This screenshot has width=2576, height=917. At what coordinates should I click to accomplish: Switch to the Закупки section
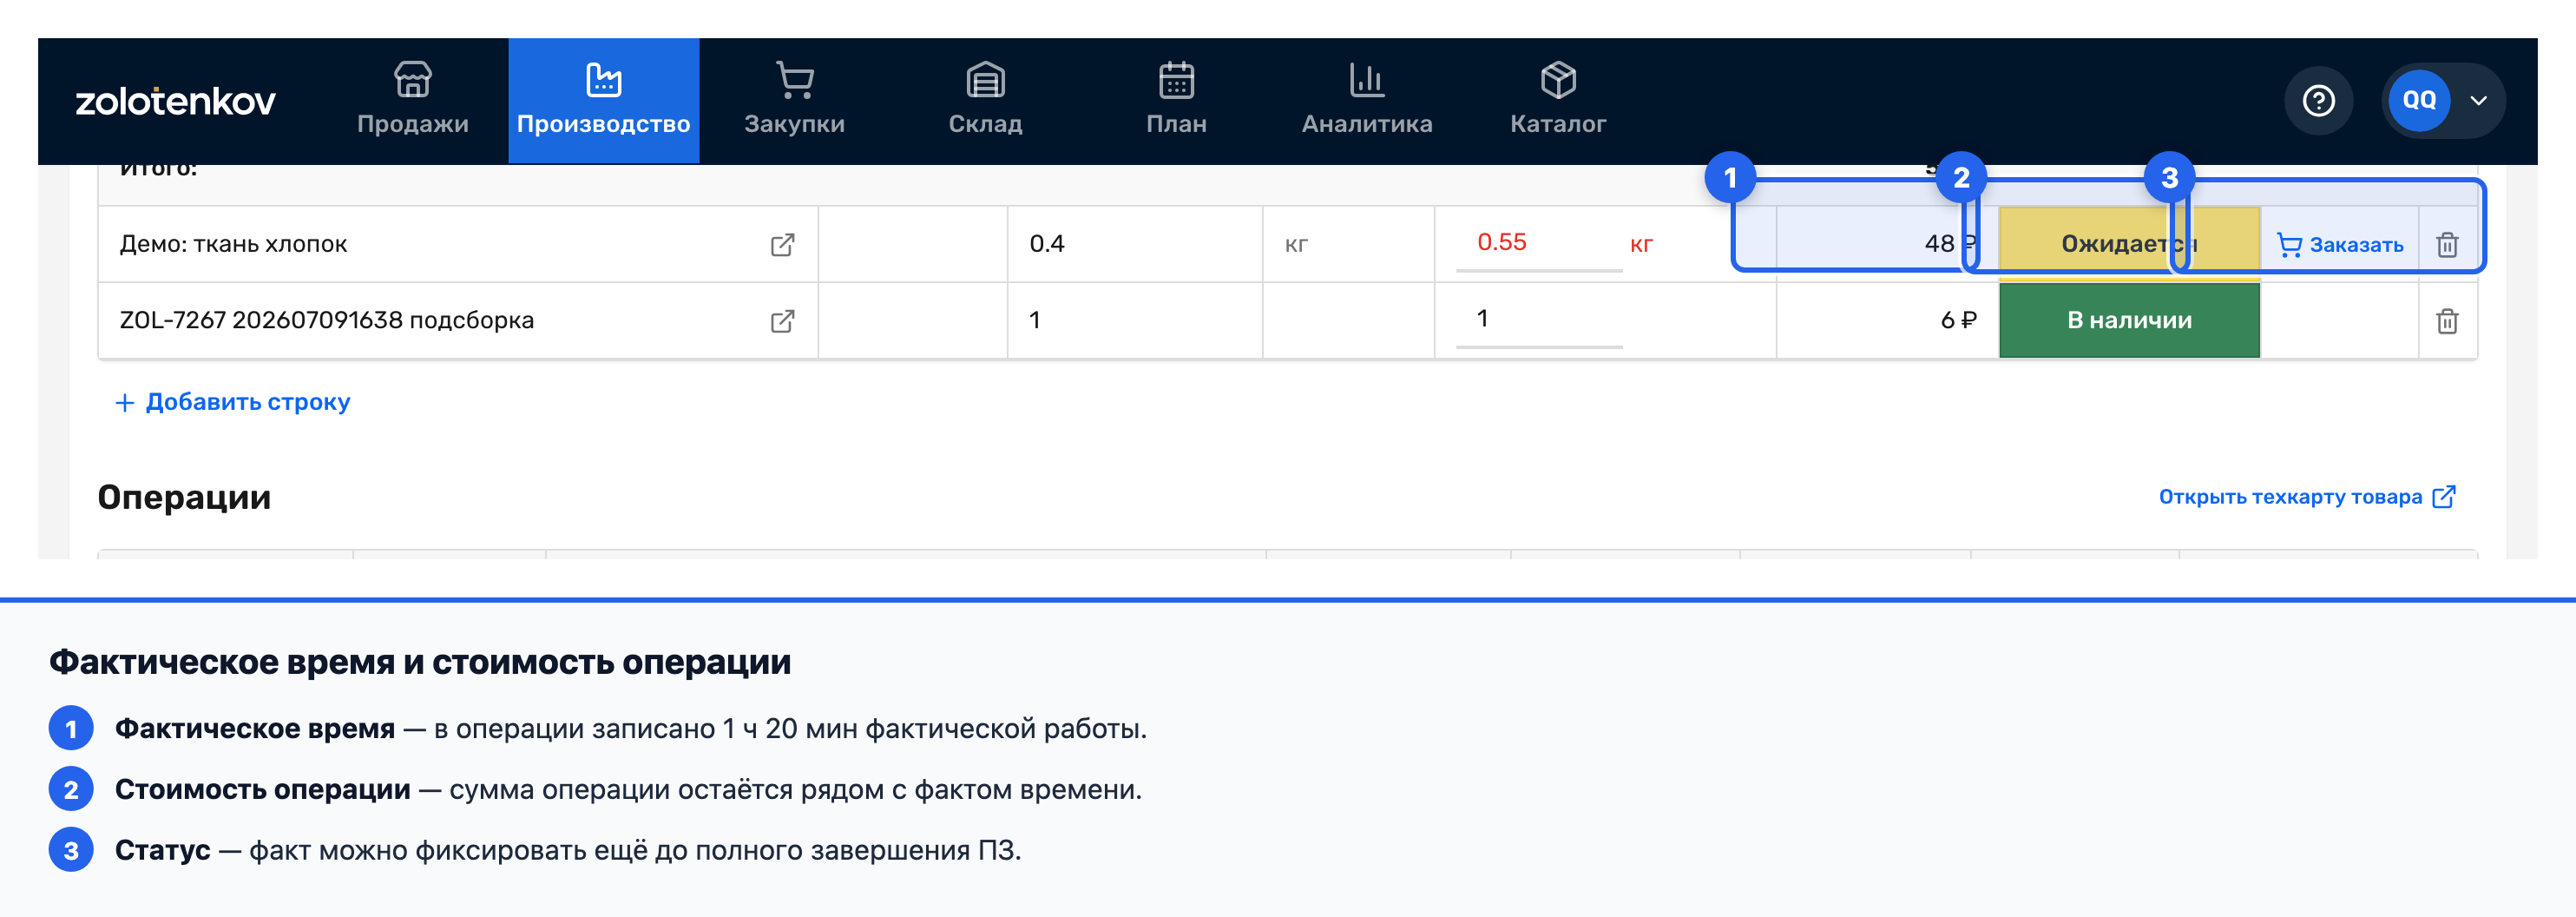pyautogui.click(x=794, y=100)
